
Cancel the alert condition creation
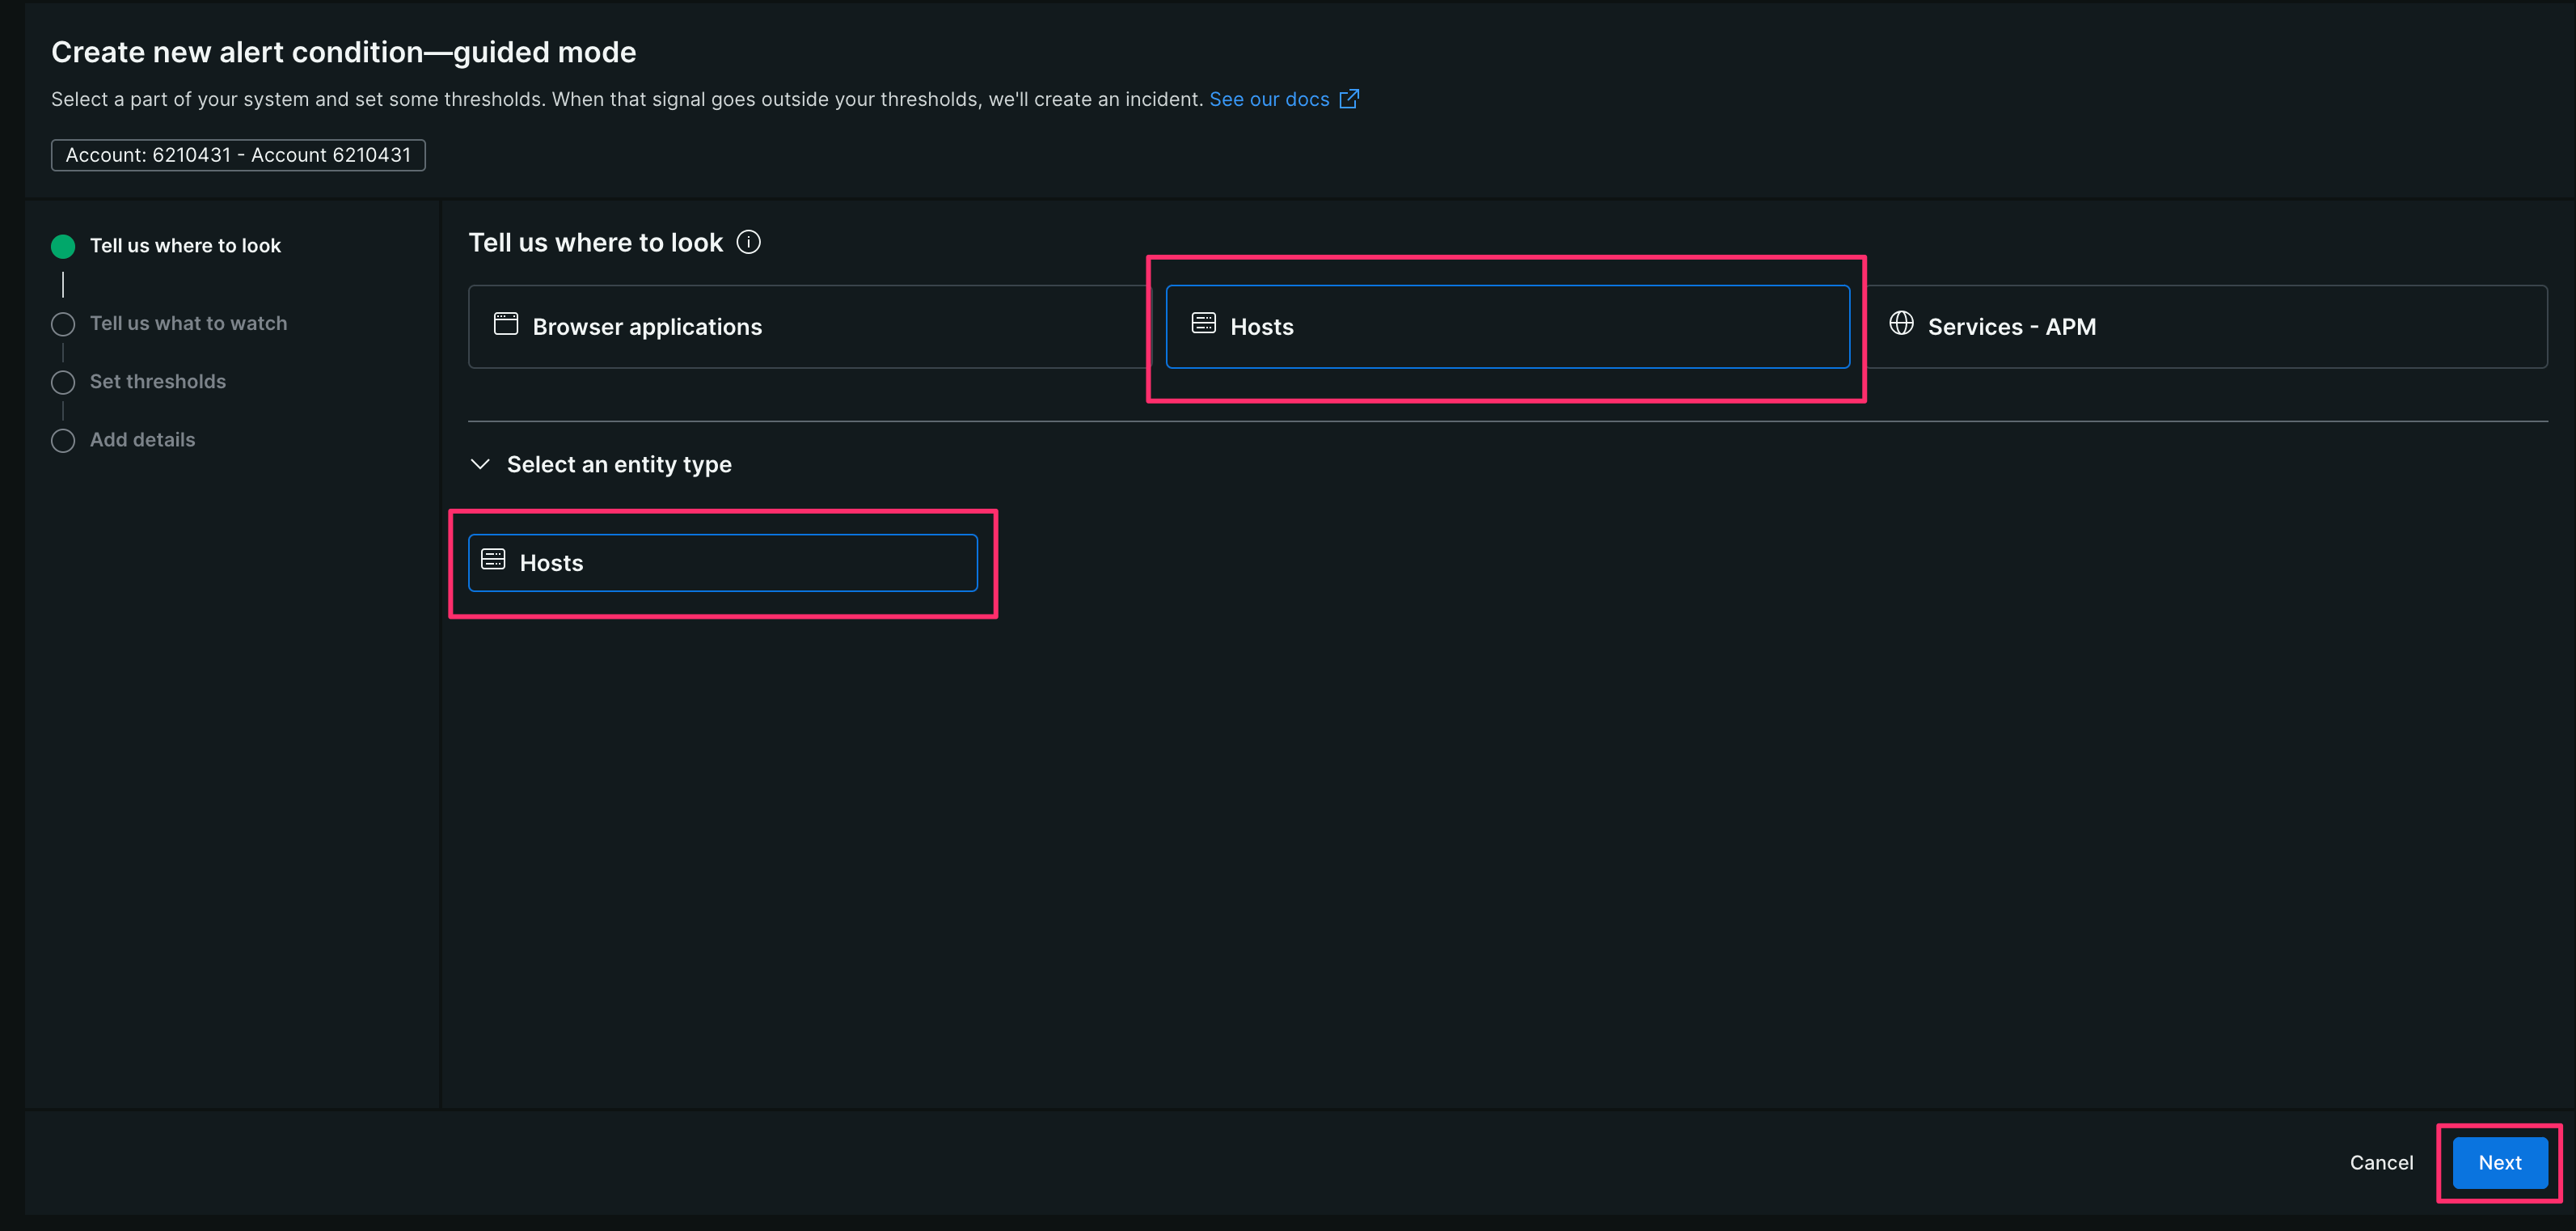[x=2382, y=1162]
